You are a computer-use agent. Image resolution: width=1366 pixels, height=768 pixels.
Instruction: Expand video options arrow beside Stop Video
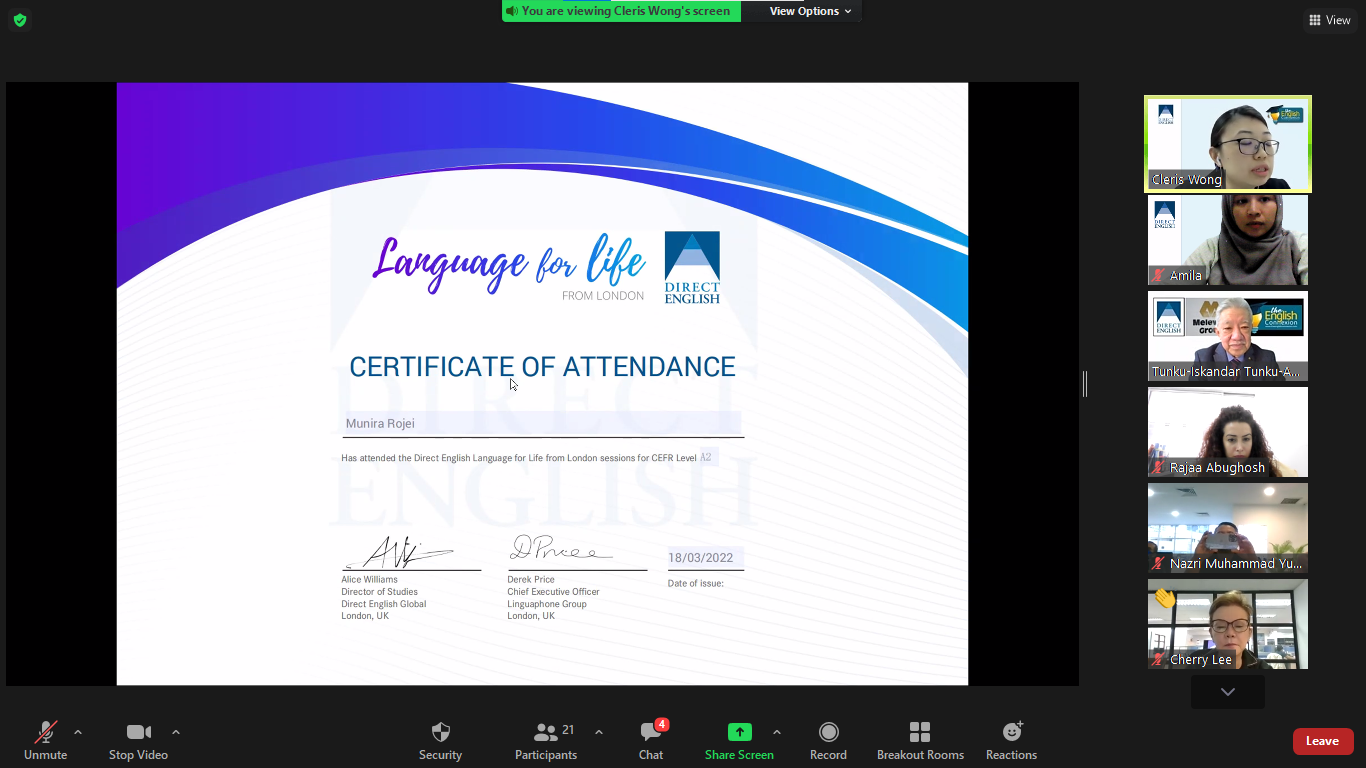click(x=176, y=732)
